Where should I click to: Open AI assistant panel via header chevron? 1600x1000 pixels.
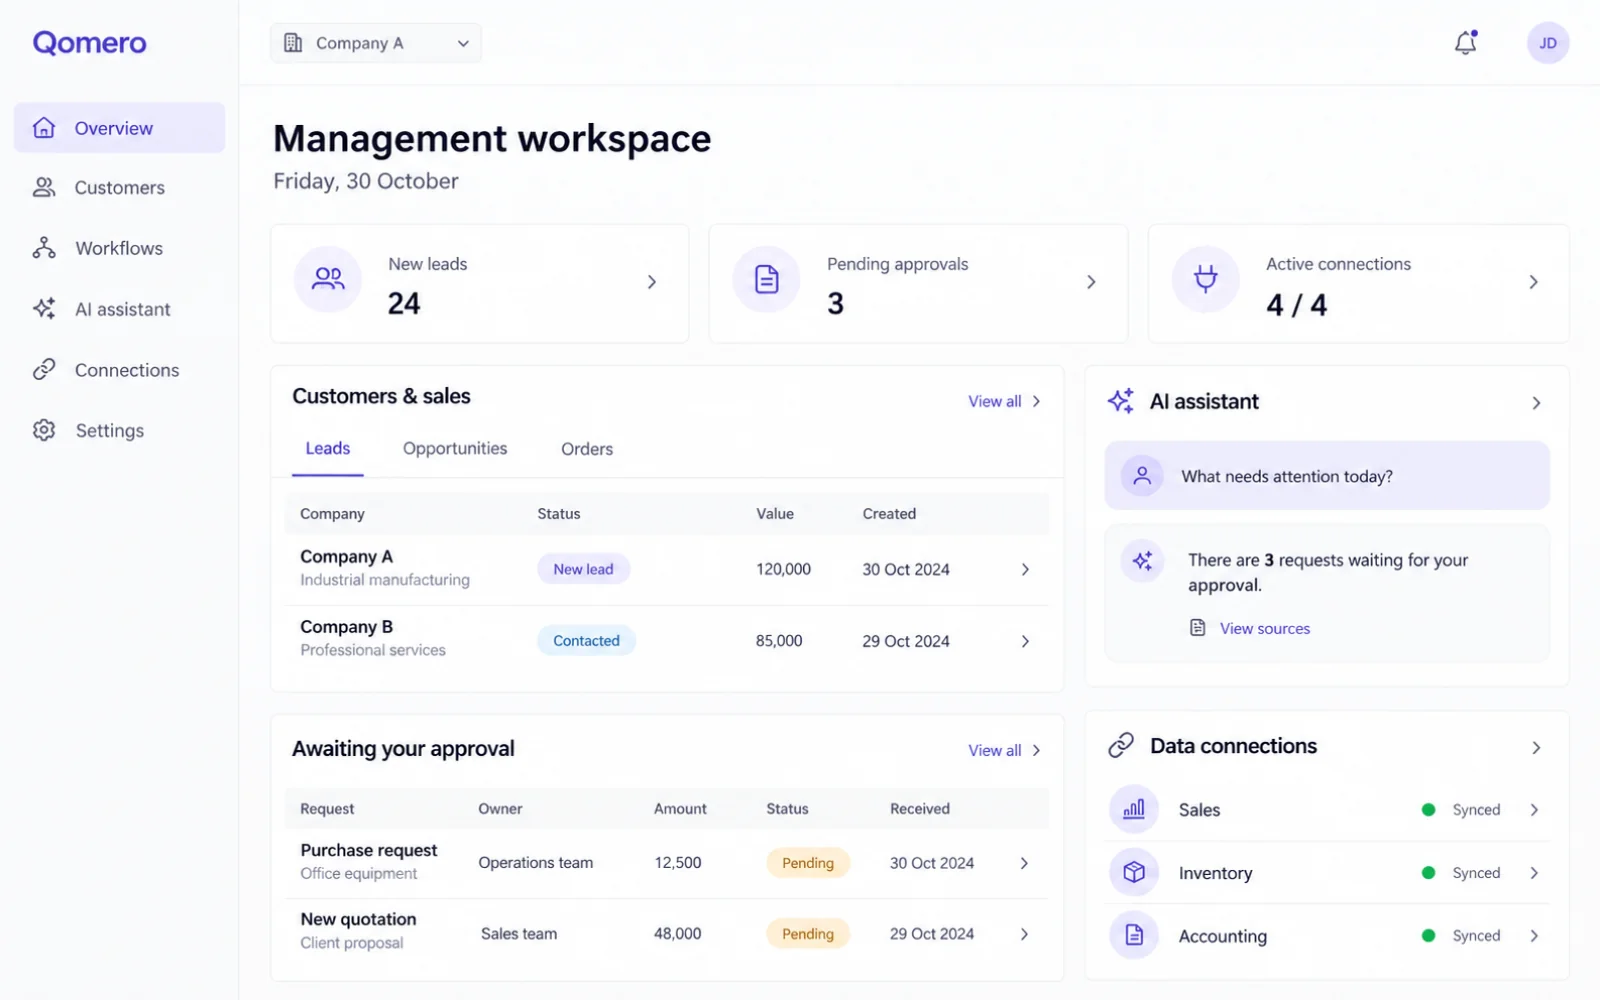point(1536,403)
